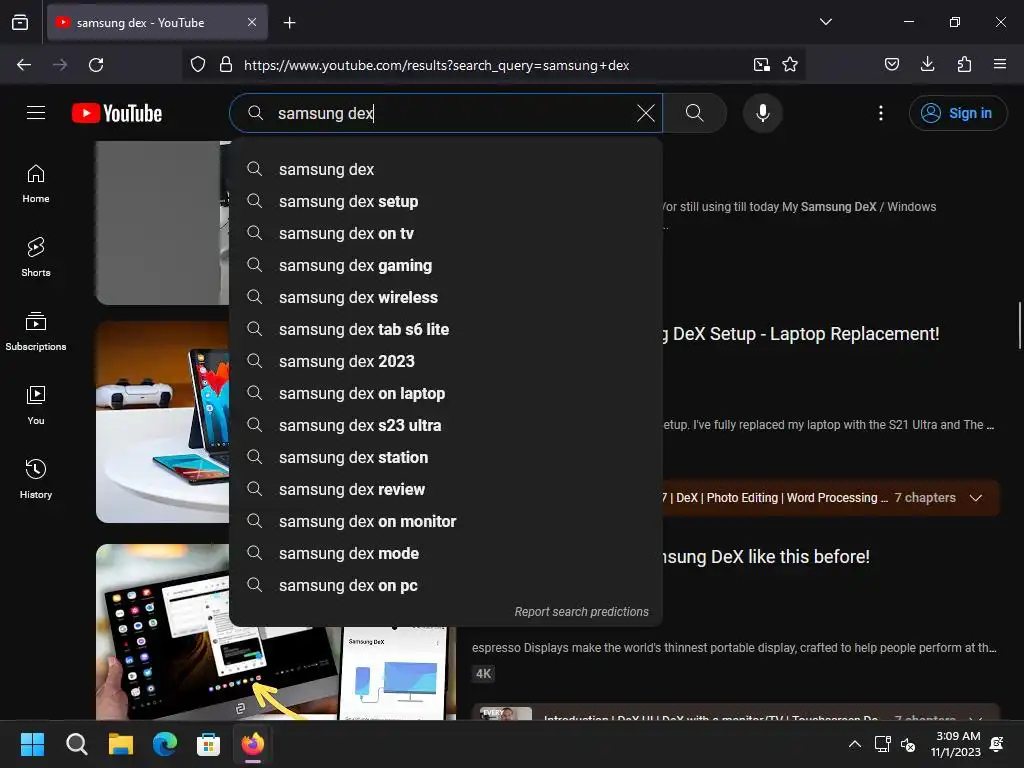Start voice search with the microphone

762,113
